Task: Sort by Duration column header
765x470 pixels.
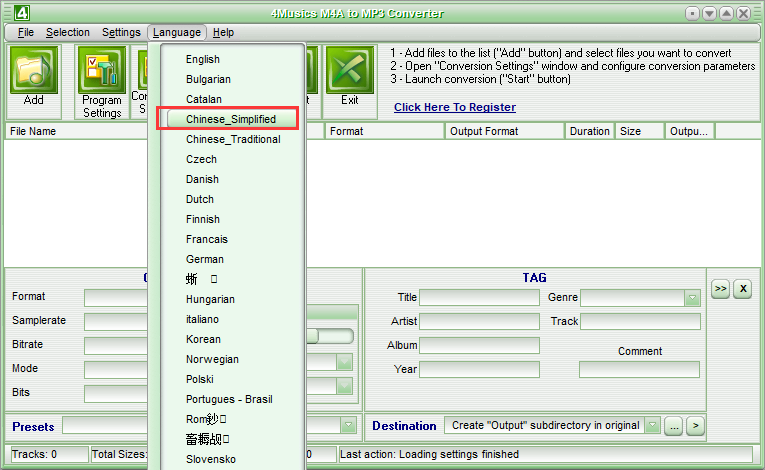Action: coord(589,131)
